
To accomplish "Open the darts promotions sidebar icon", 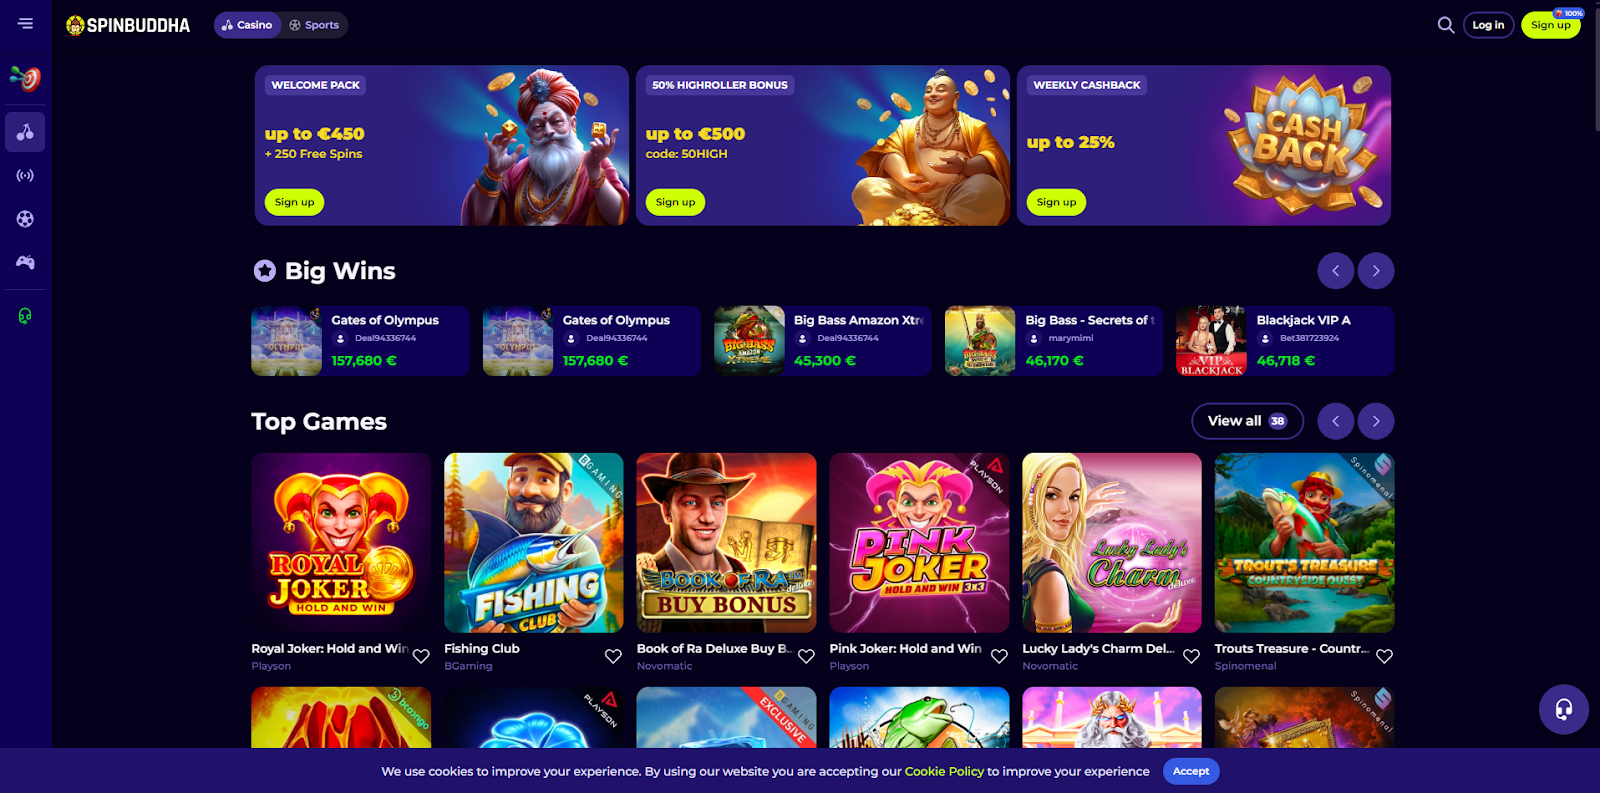I will click(x=25, y=78).
